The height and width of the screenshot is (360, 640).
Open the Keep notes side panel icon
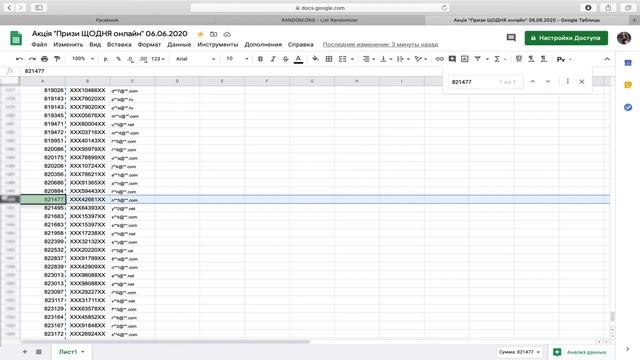tap(628, 85)
